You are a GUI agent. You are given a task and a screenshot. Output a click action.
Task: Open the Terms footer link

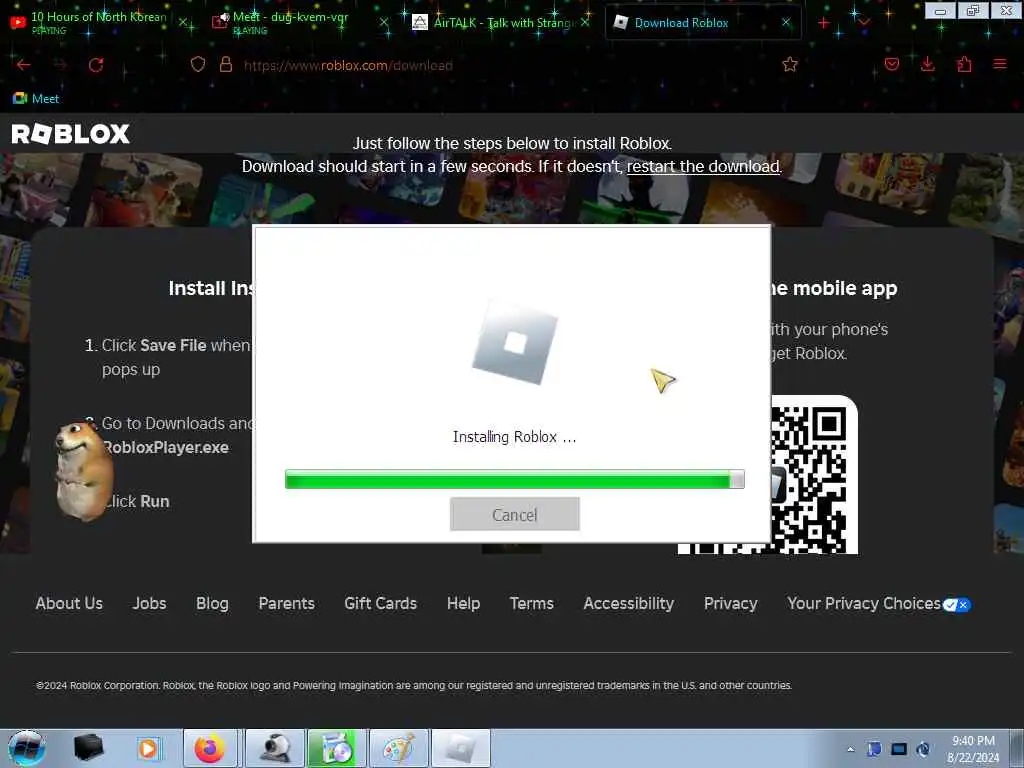(532, 603)
